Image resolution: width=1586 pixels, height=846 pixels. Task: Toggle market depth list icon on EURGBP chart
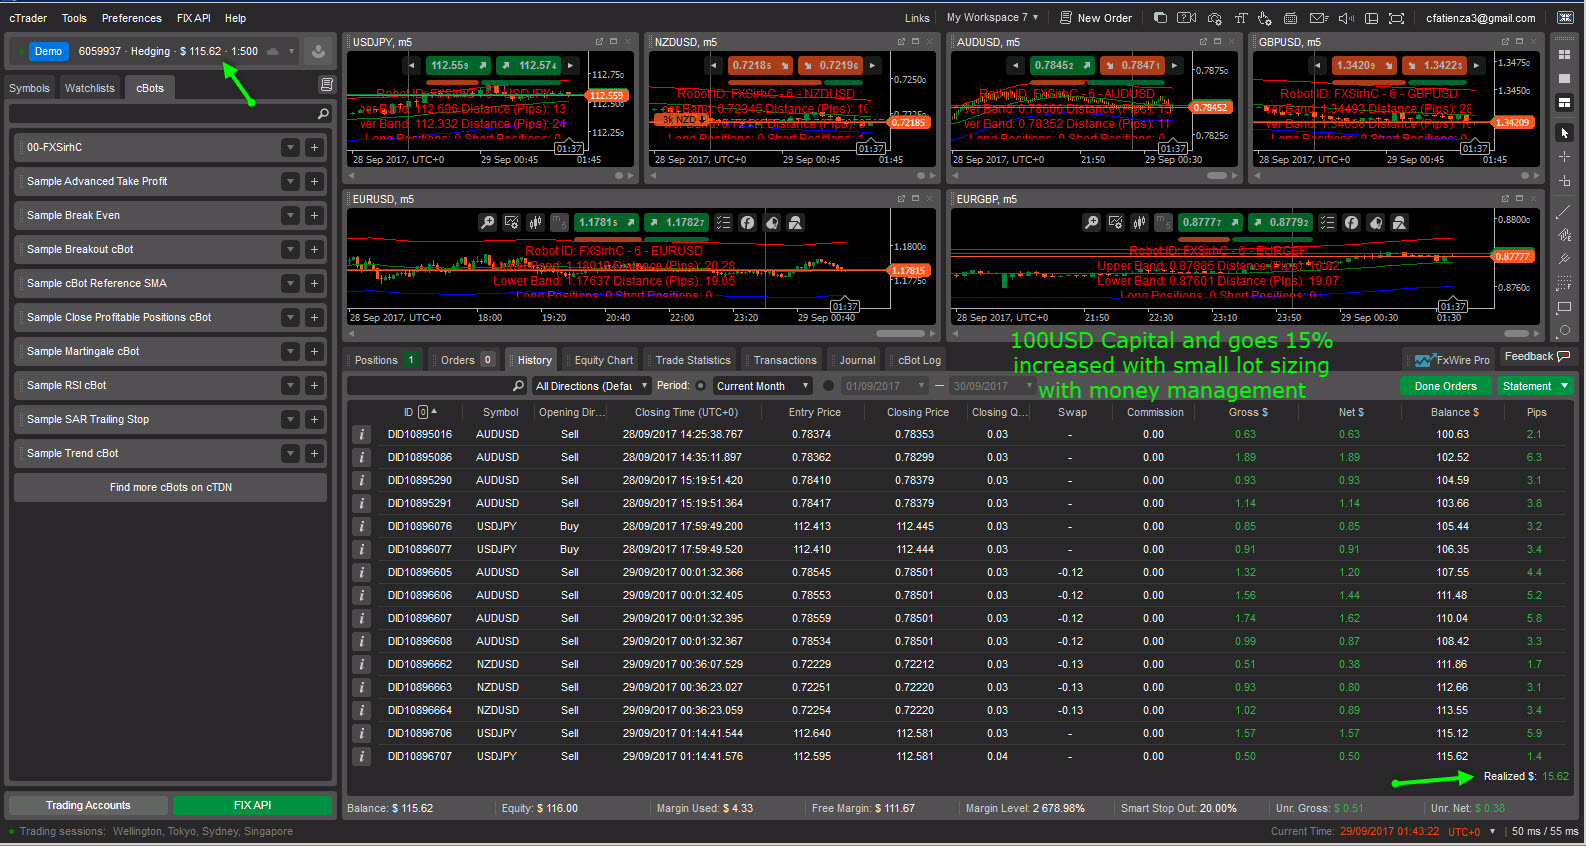click(1327, 222)
